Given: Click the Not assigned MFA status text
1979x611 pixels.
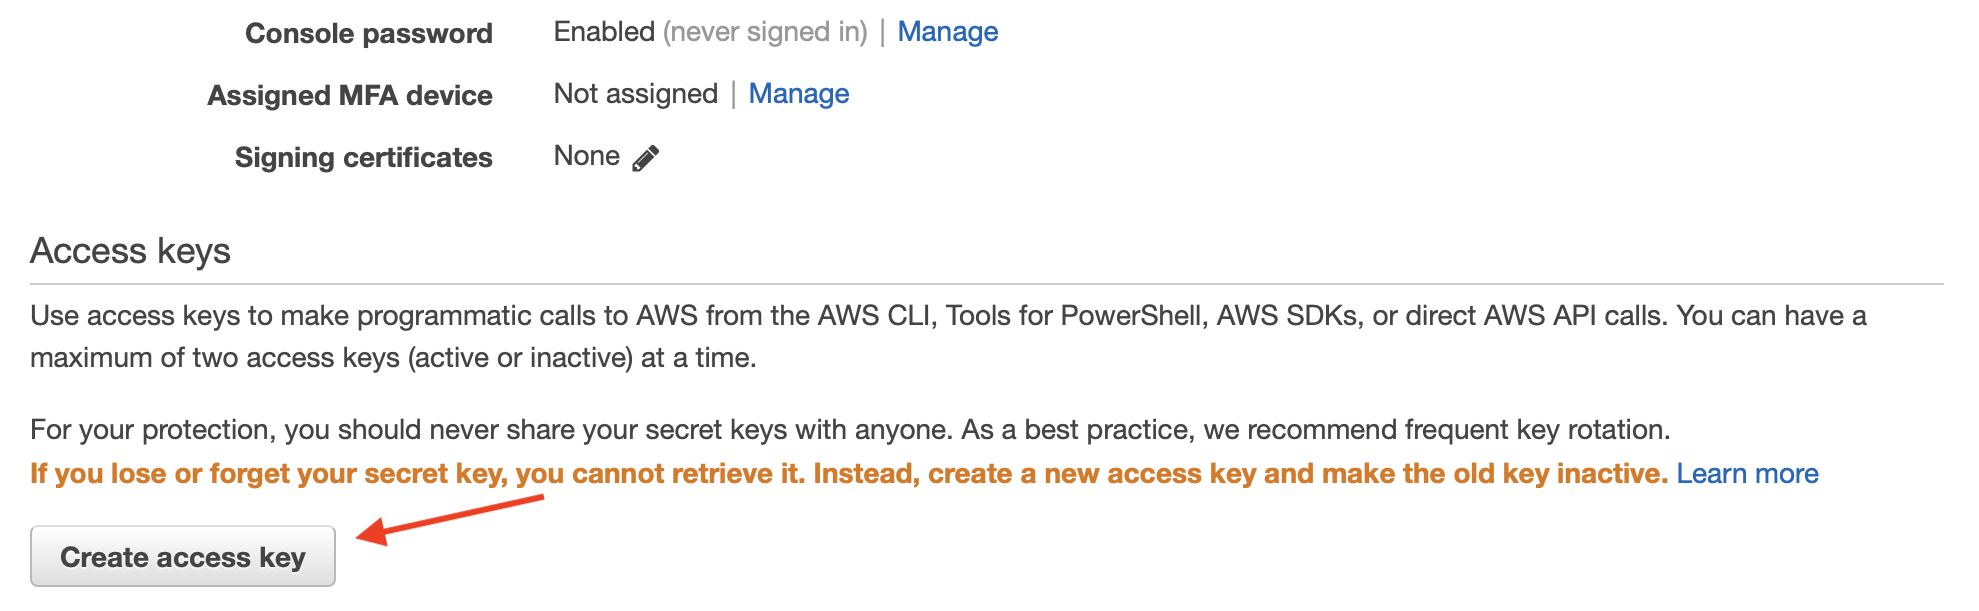Looking at the screenshot, I should 636,94.
